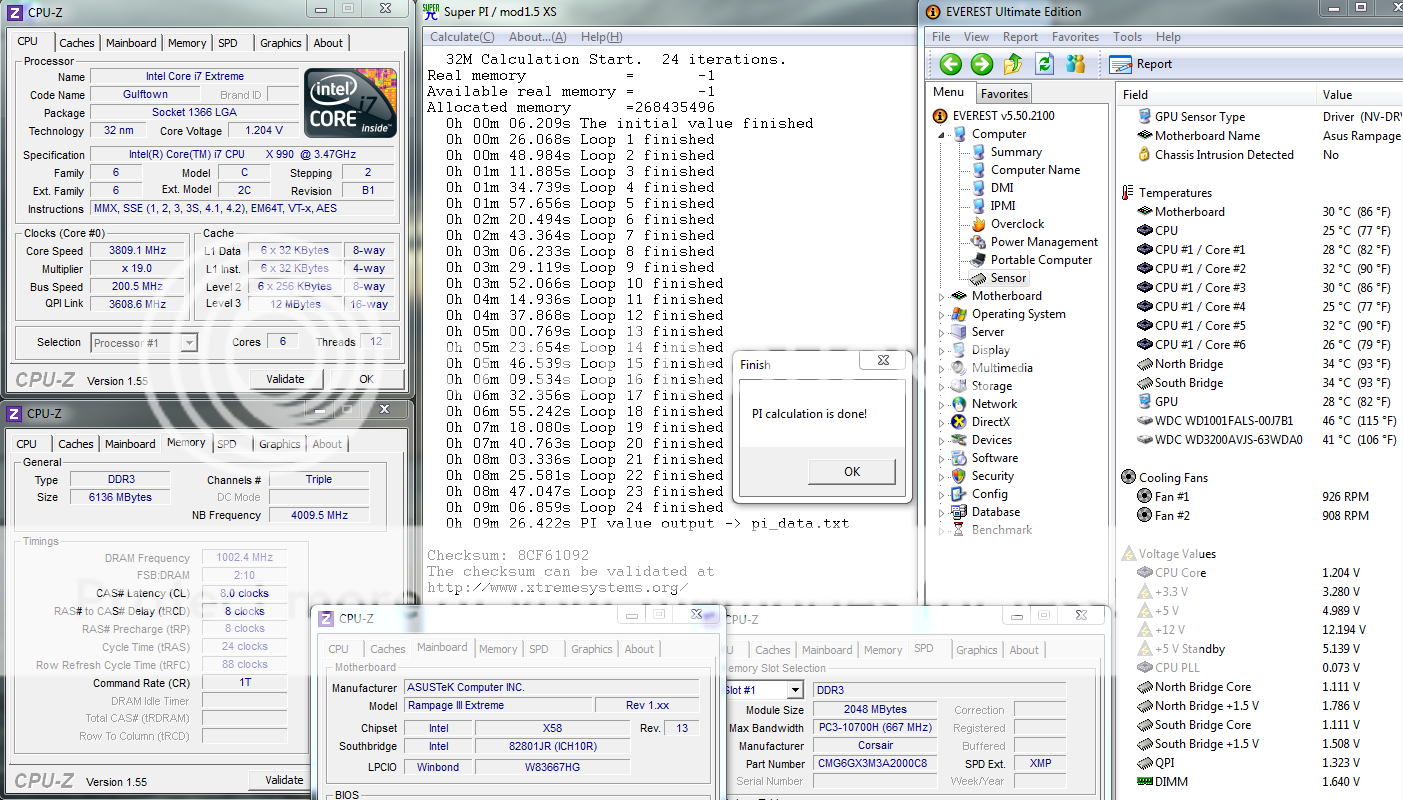Image resolution: width=1403 pixels, height=800 pixels.
Task: Click the Checksum: 8CF61092 line
Action: 508,555
